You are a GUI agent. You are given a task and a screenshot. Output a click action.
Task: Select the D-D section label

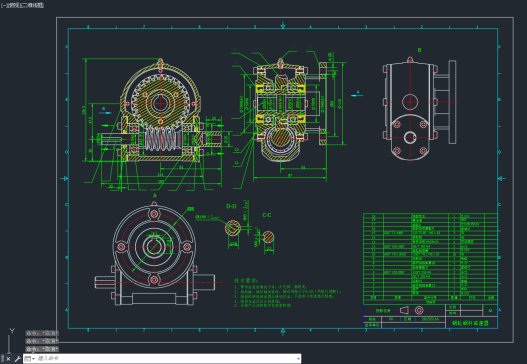coord(231,206)
